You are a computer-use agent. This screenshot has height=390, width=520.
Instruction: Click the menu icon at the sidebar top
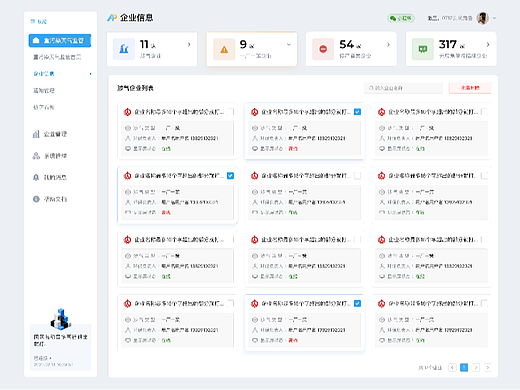coord(33,21)
